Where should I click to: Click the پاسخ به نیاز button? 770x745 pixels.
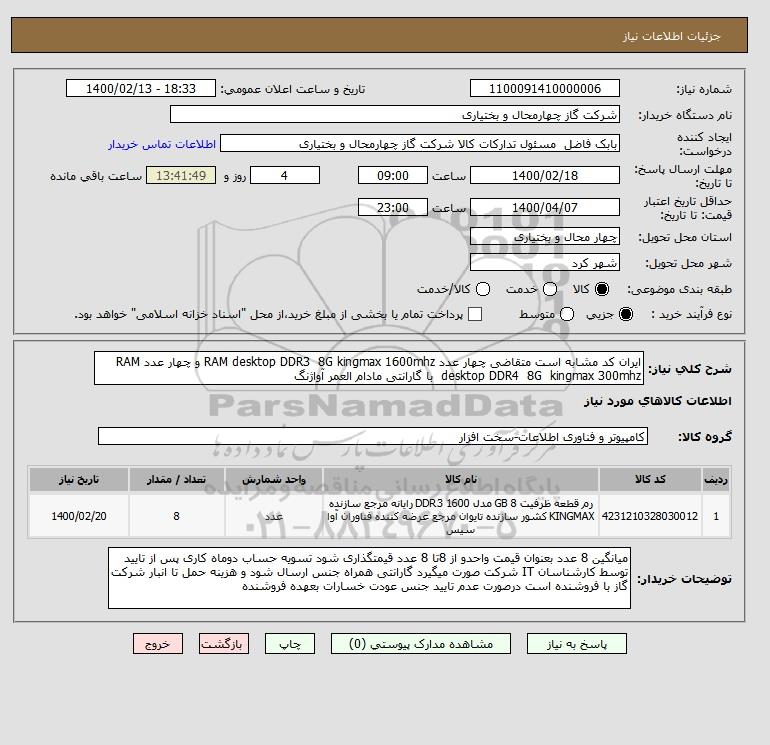577,643
